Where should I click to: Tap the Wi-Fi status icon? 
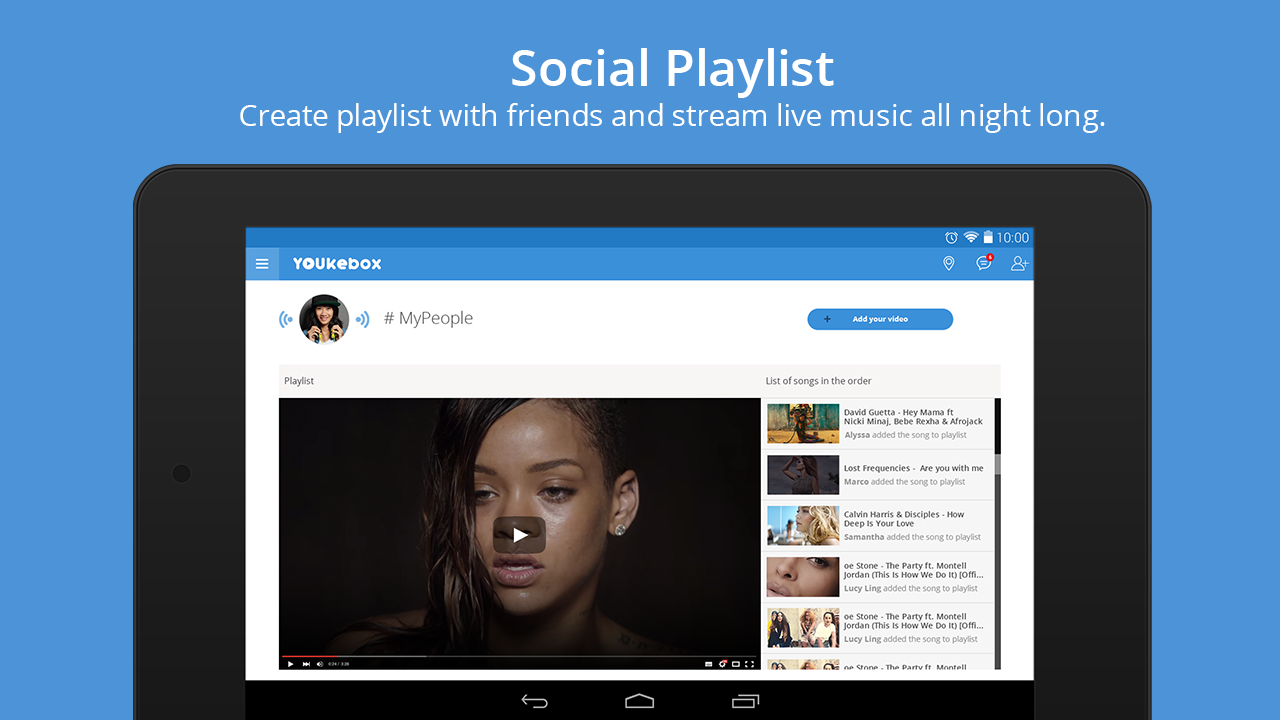[970, 238]
